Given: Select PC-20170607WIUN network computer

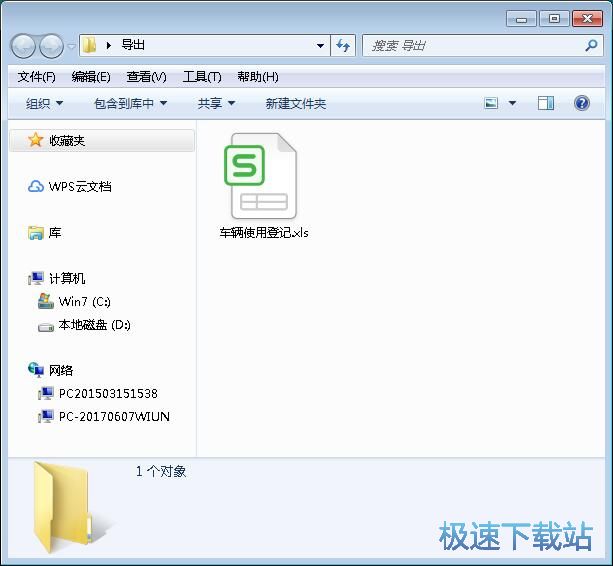Looking at the screenshot, I should click(114, 416).
